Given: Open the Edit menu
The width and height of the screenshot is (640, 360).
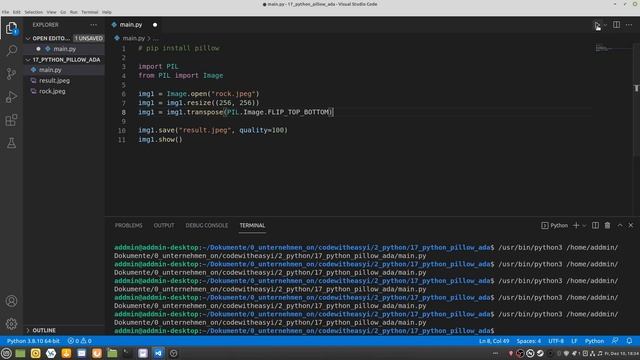Looking at the screenshot, I should [x=17, y=12].
